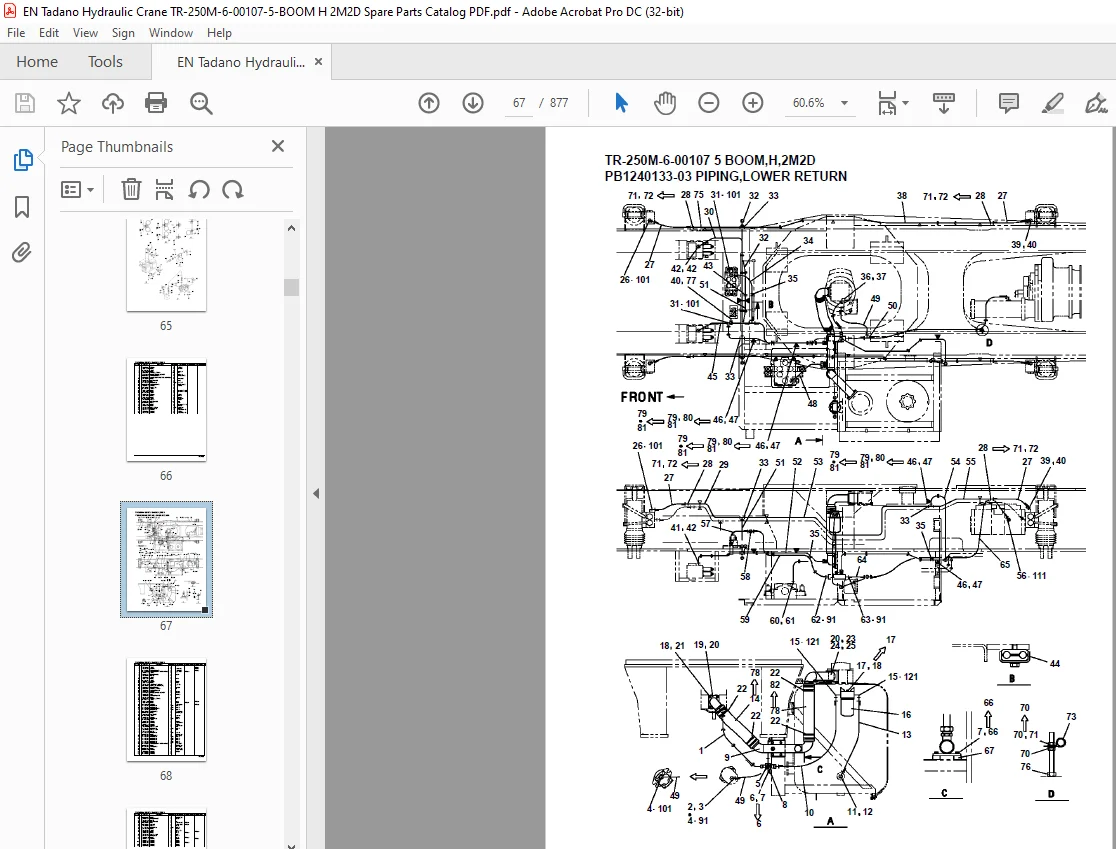
Task: Open the find text magnifier icon
Action: pyautogui.click(x=201, y=103)
